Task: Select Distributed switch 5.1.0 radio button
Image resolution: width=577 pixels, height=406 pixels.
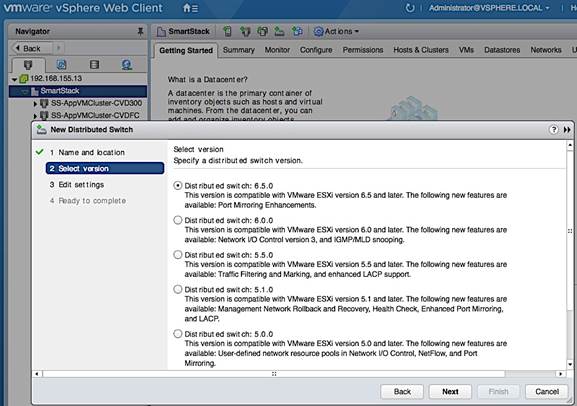Action: [178, 289]
